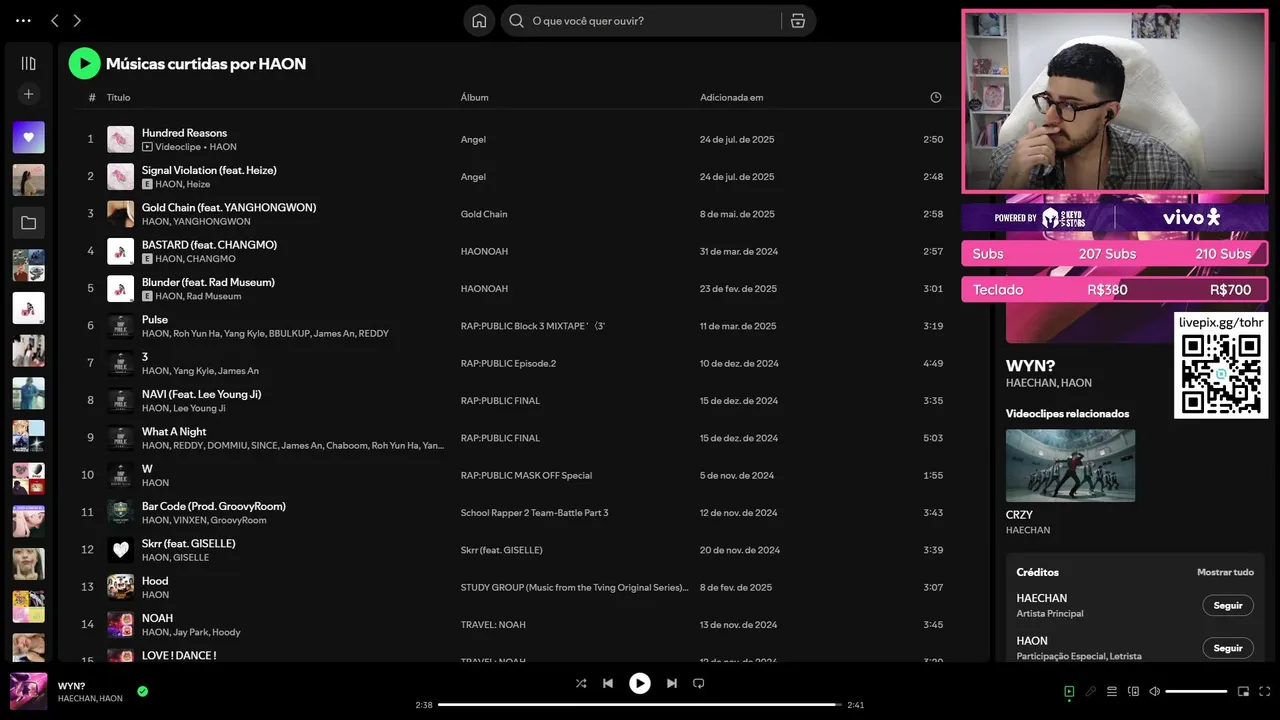Open the Browse icon in search bar
The image size is (1280, 720).
click(797, 21)
